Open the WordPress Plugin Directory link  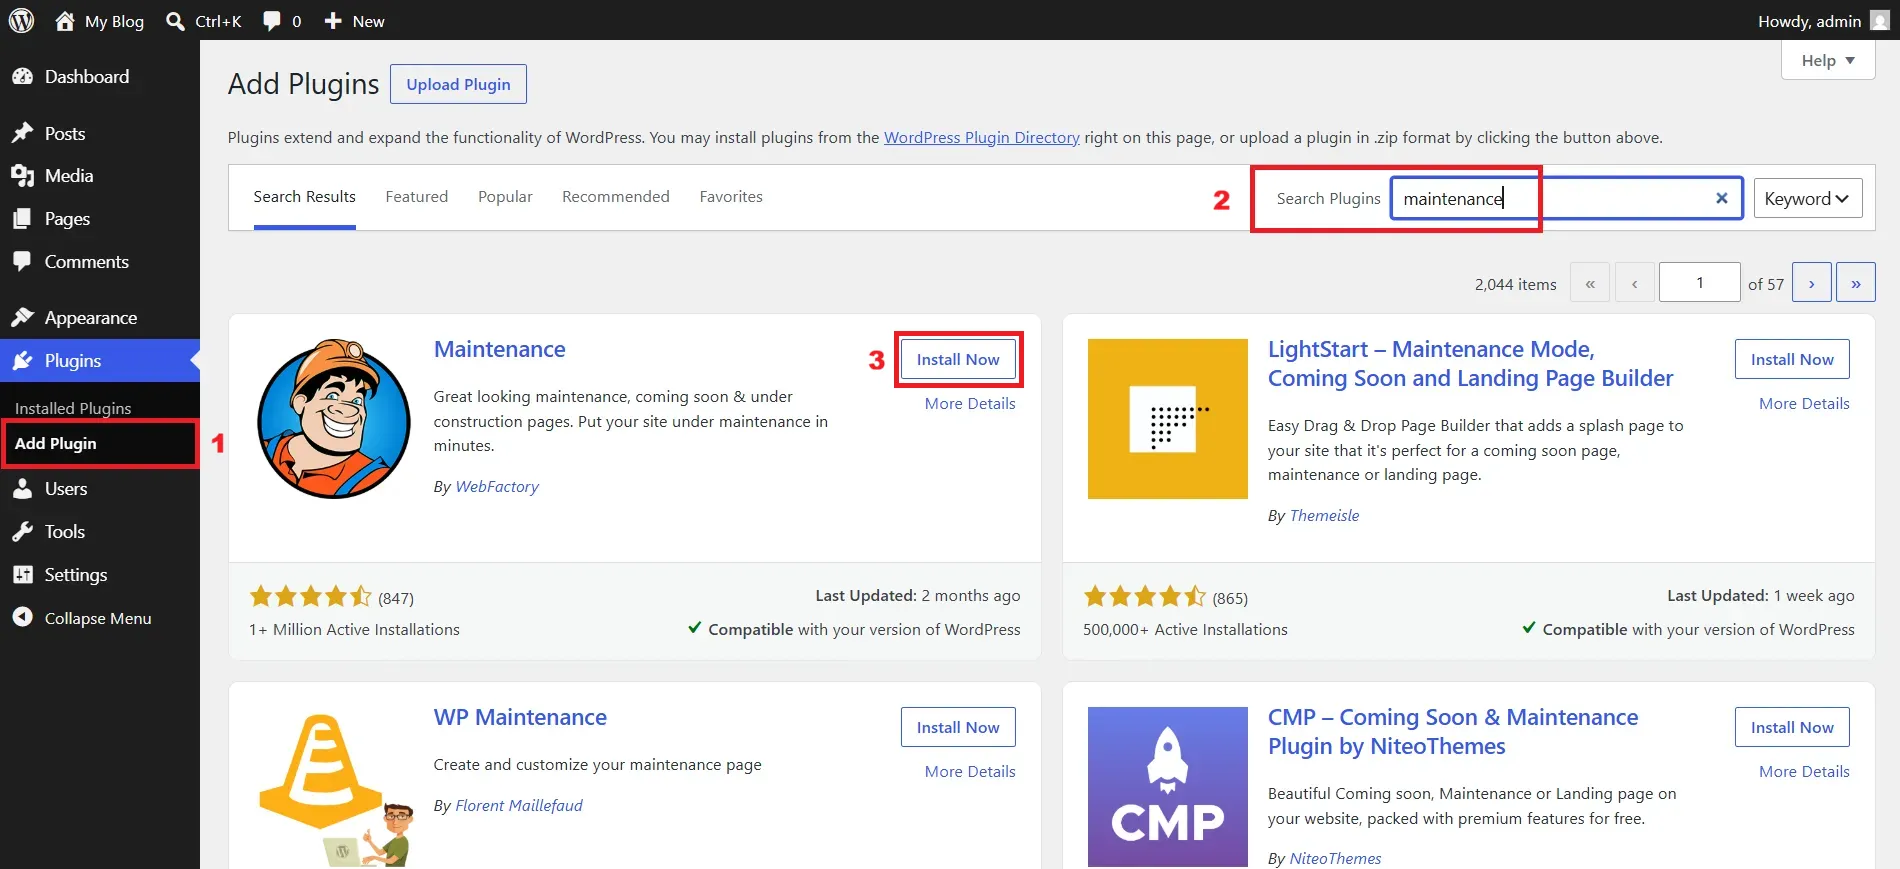[x=982, y=137]
